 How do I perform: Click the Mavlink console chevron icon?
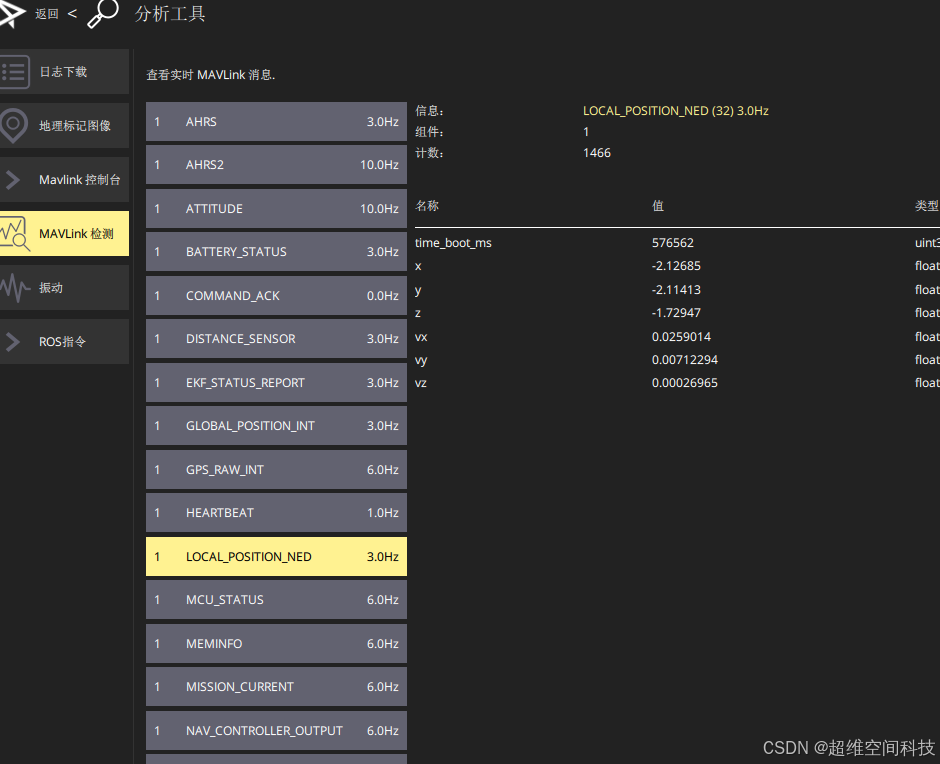(13, 180)
